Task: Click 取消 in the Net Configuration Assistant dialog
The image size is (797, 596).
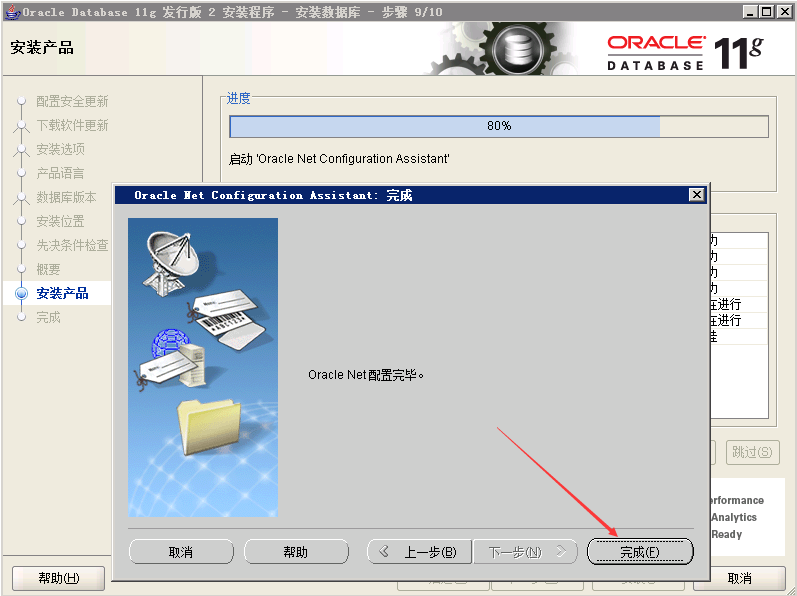Action: pos(181,551)
